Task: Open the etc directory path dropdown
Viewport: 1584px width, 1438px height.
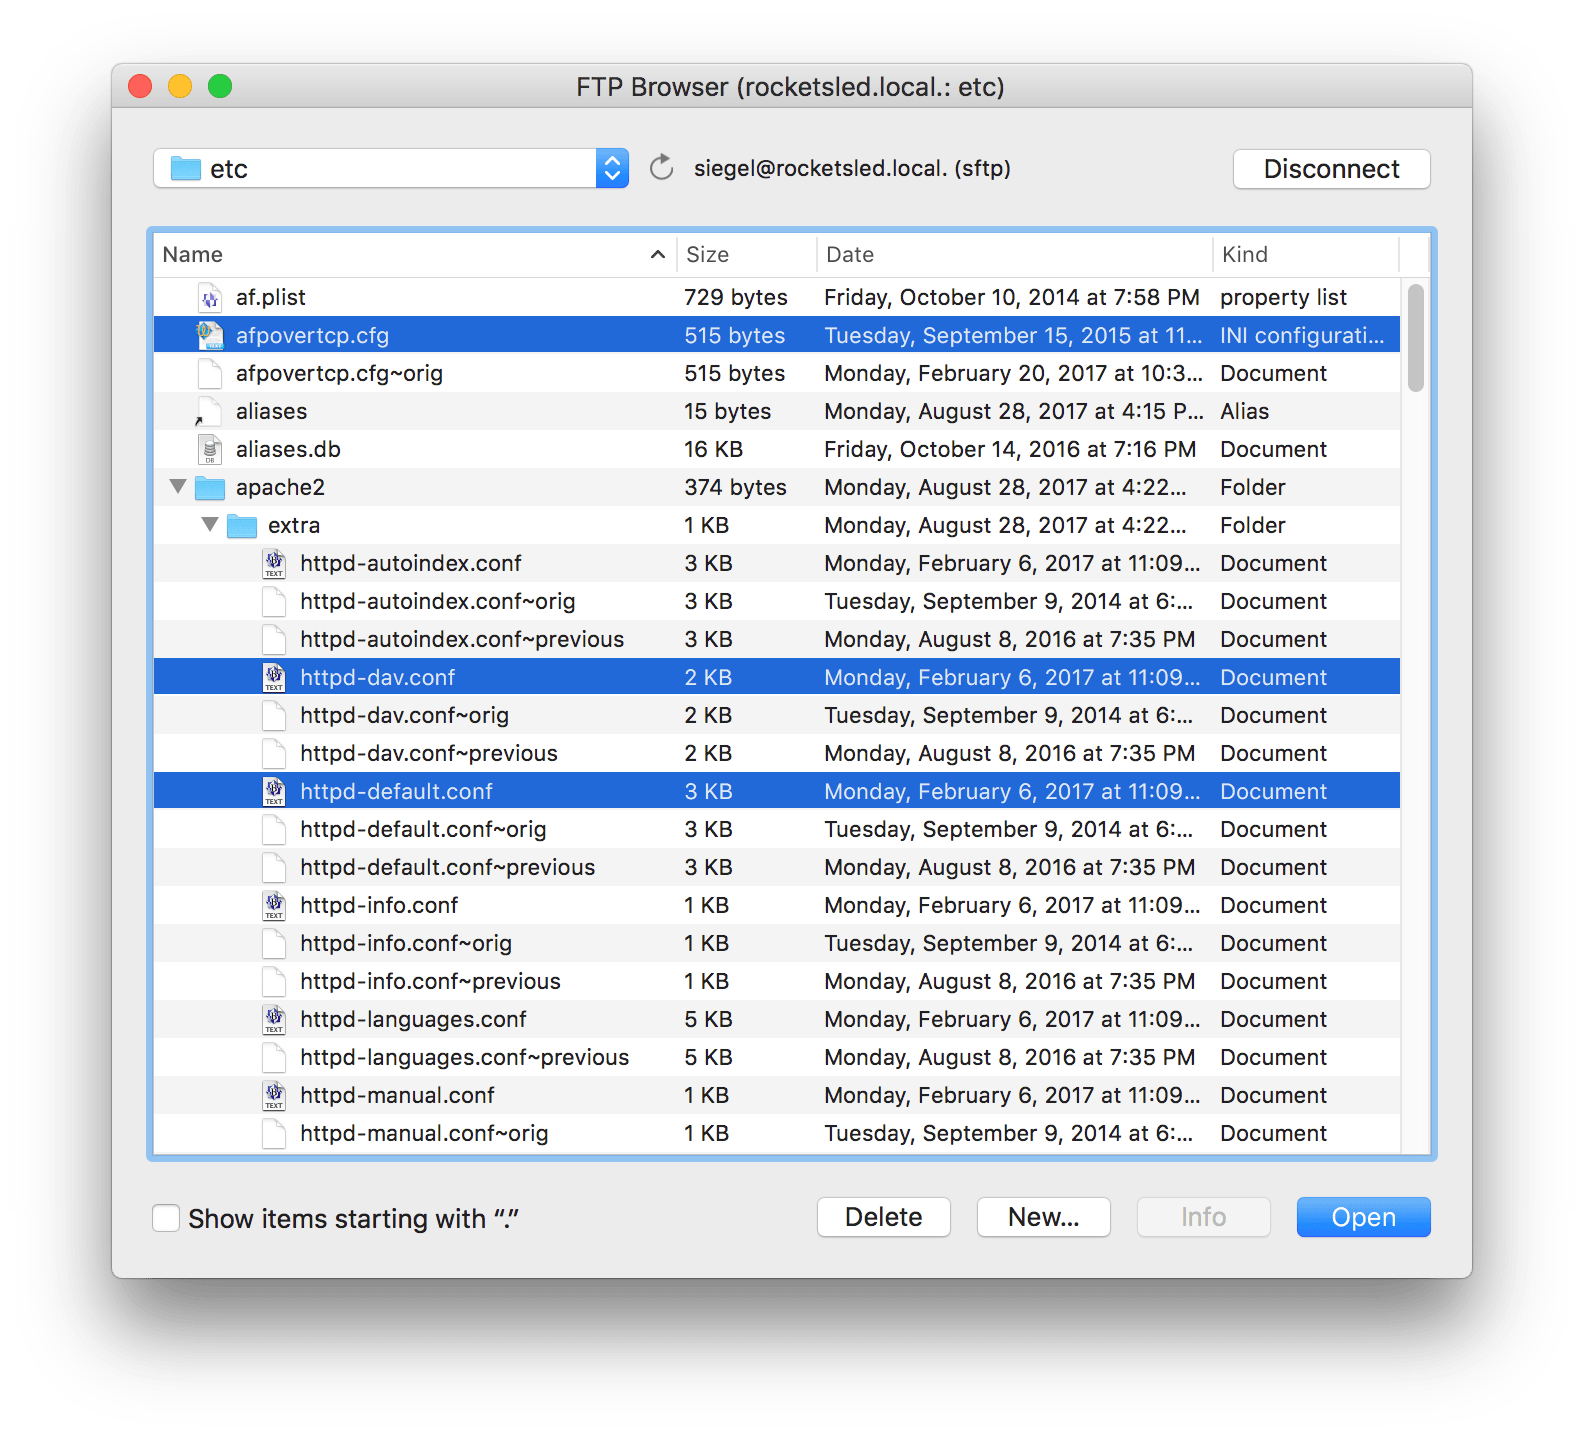Action: pyautogui.click(x=612, y=168)
